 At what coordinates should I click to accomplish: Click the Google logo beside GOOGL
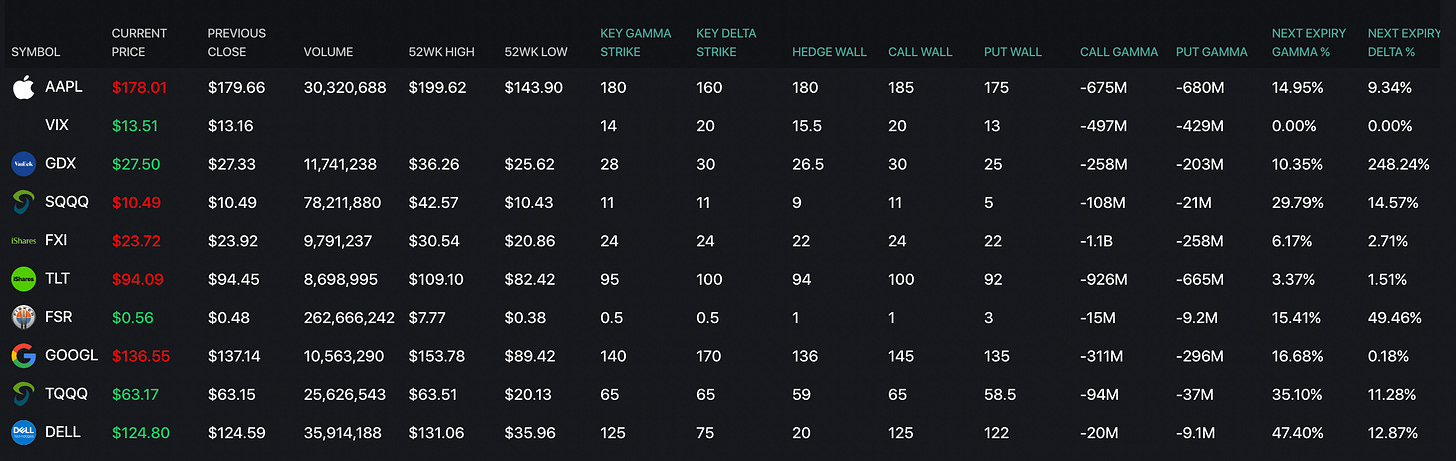coord(23,356)
